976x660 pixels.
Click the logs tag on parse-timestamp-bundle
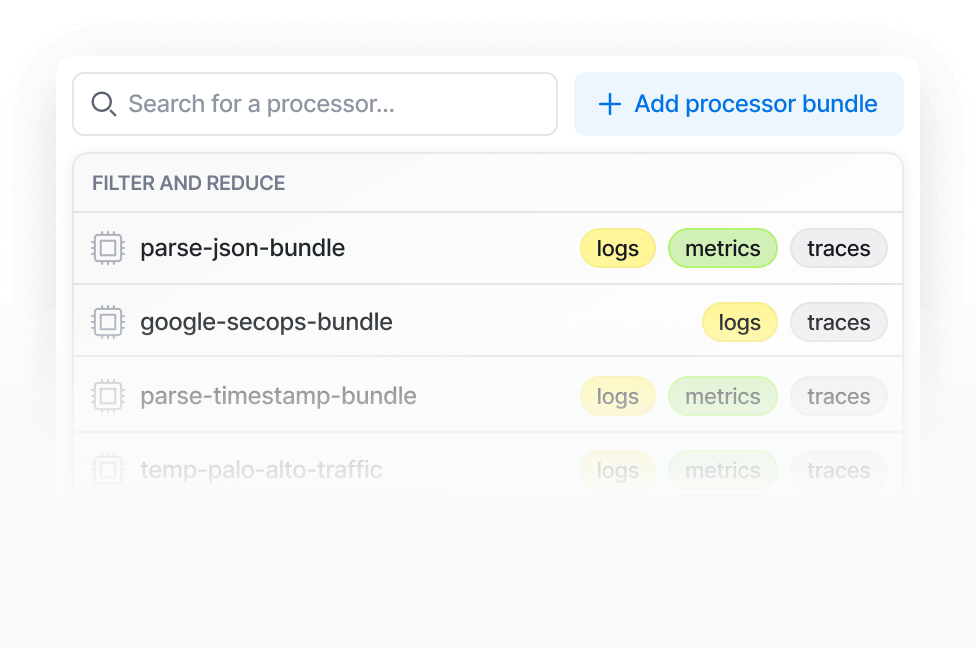click(x=617, y=396)
